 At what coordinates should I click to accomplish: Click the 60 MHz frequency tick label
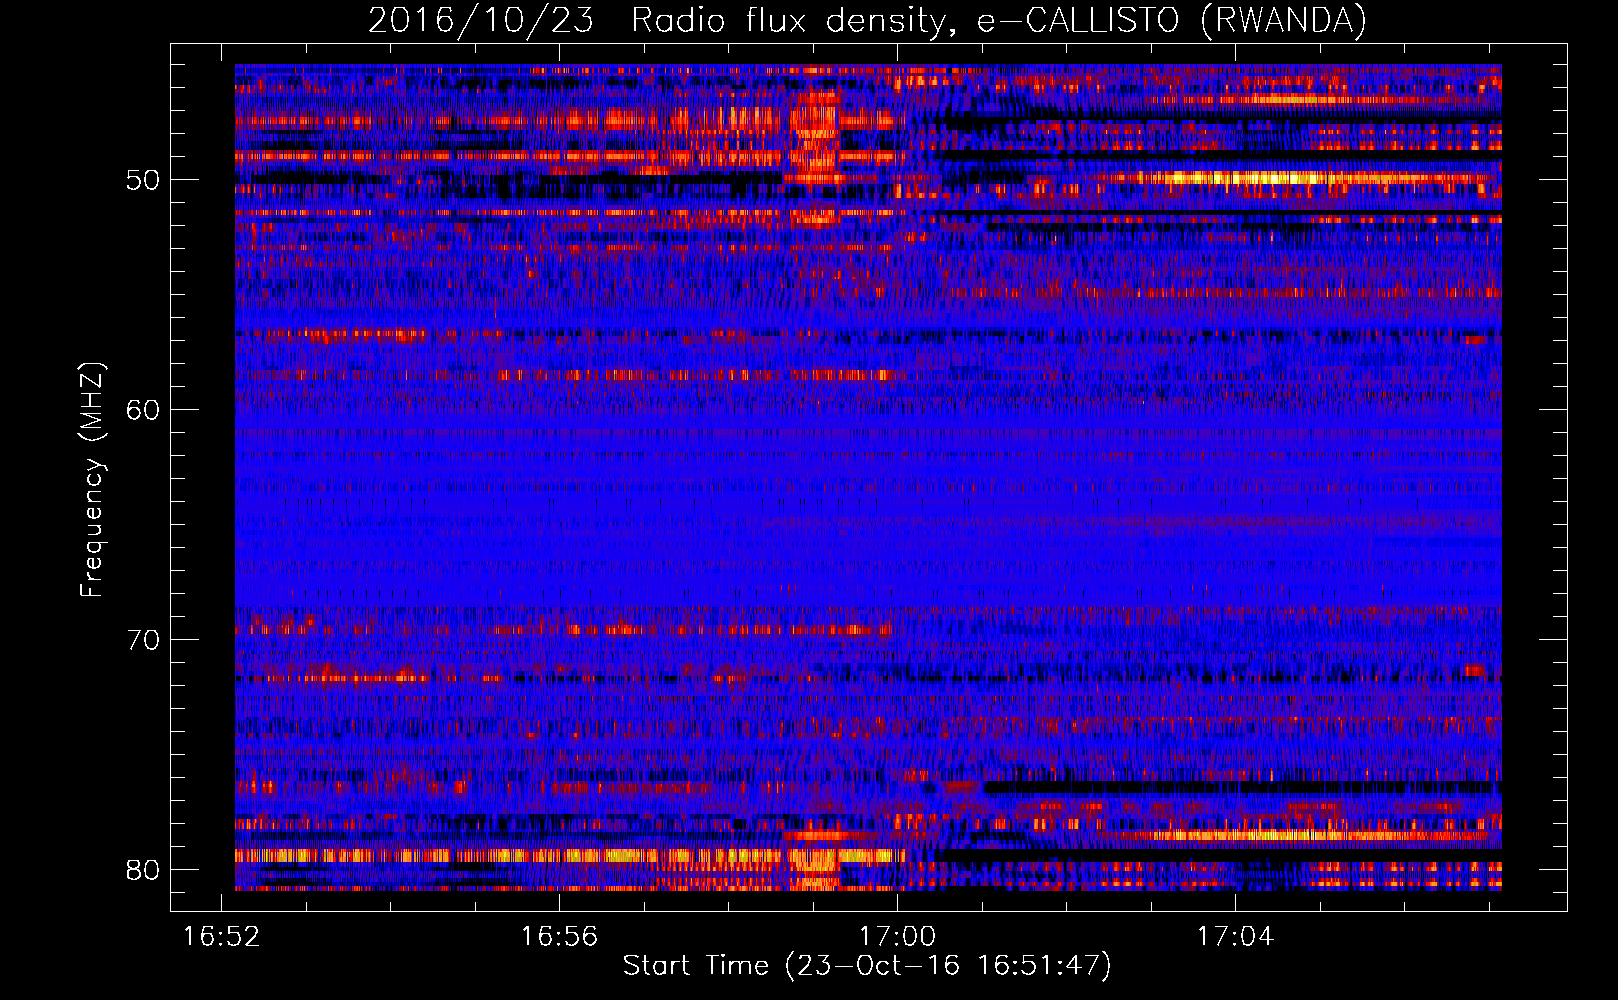tap(143, 410)
